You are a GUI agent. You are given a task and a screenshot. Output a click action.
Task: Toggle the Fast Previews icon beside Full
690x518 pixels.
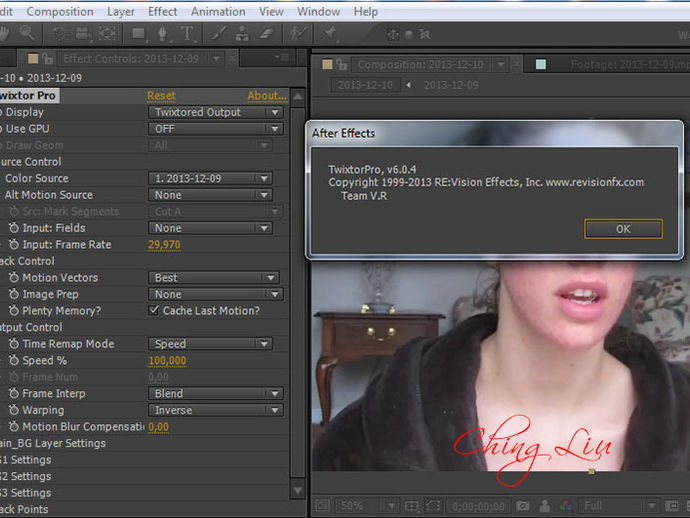672,506
